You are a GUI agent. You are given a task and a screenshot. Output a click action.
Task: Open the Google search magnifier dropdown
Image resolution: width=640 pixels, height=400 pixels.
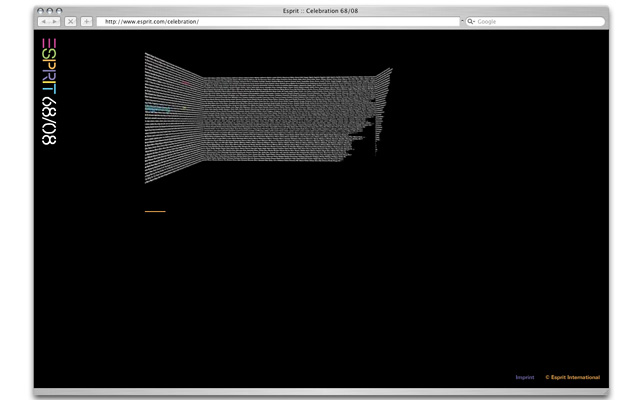pyautogui.click(x=471, y=22)
